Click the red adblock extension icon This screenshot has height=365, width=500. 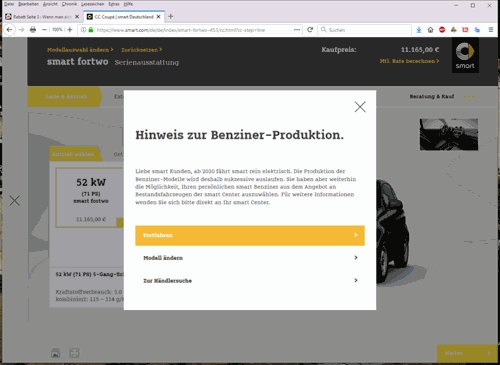coord(442,30)
